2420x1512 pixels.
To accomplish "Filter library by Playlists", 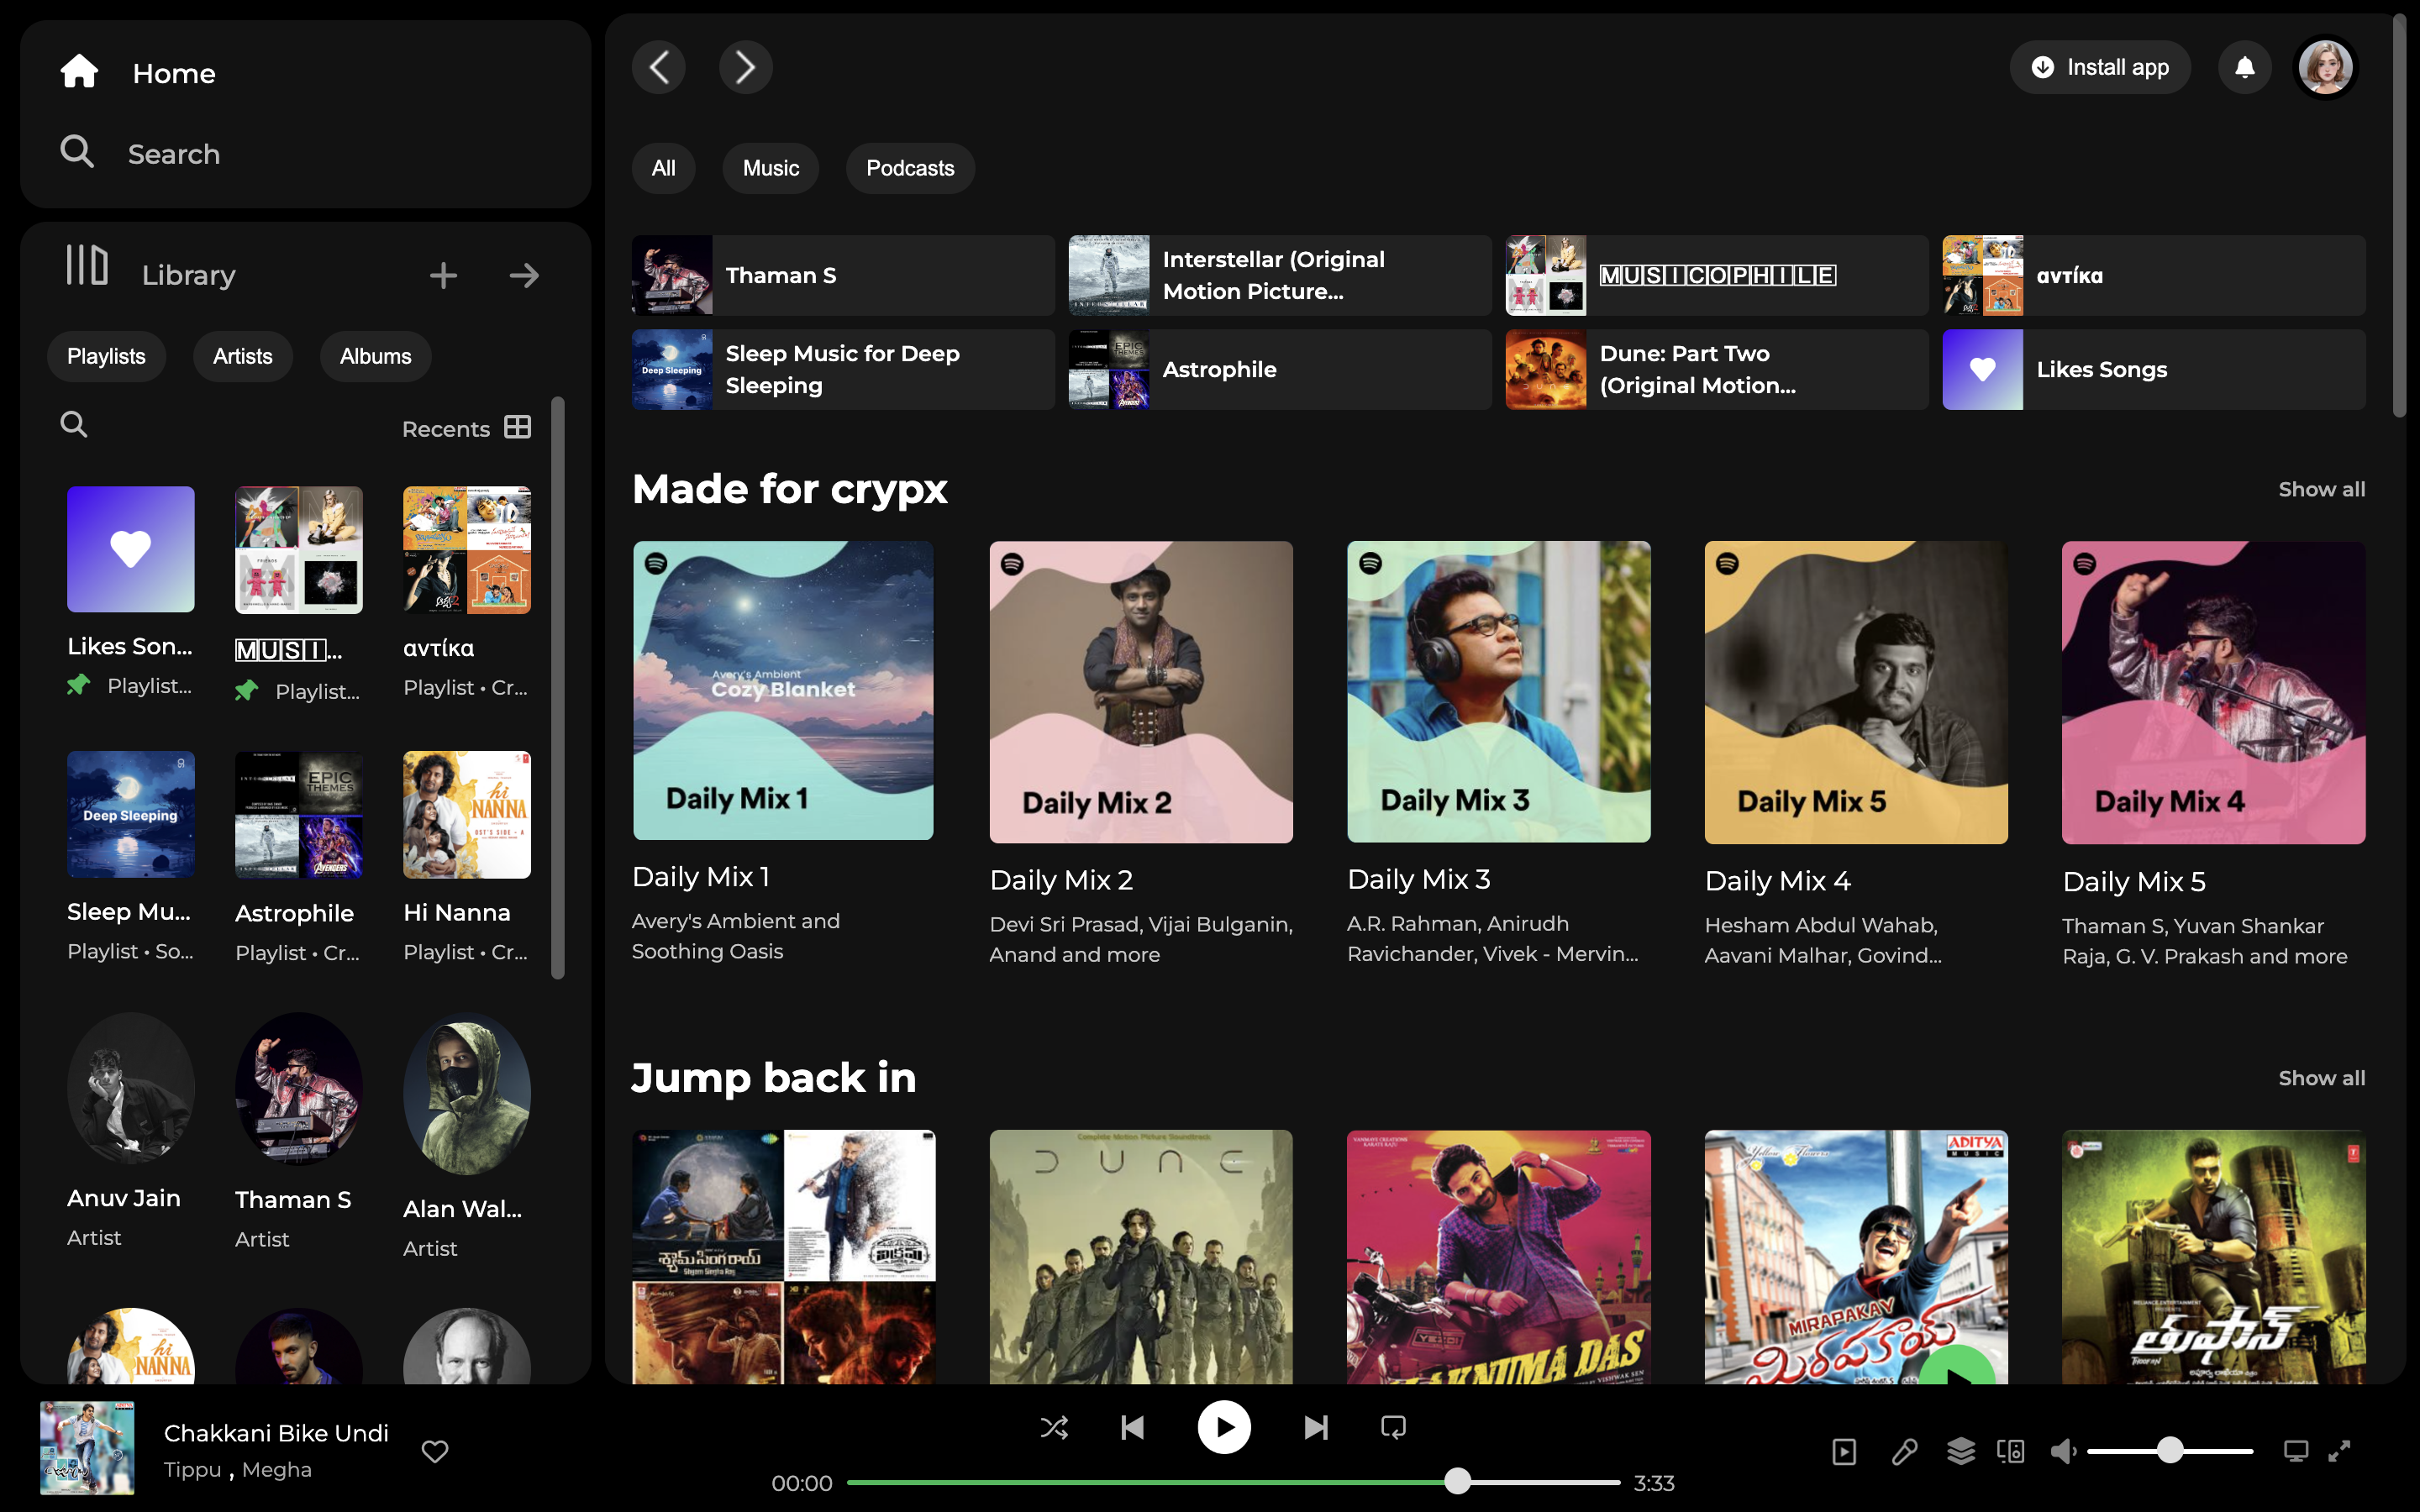I will (106, 356).
